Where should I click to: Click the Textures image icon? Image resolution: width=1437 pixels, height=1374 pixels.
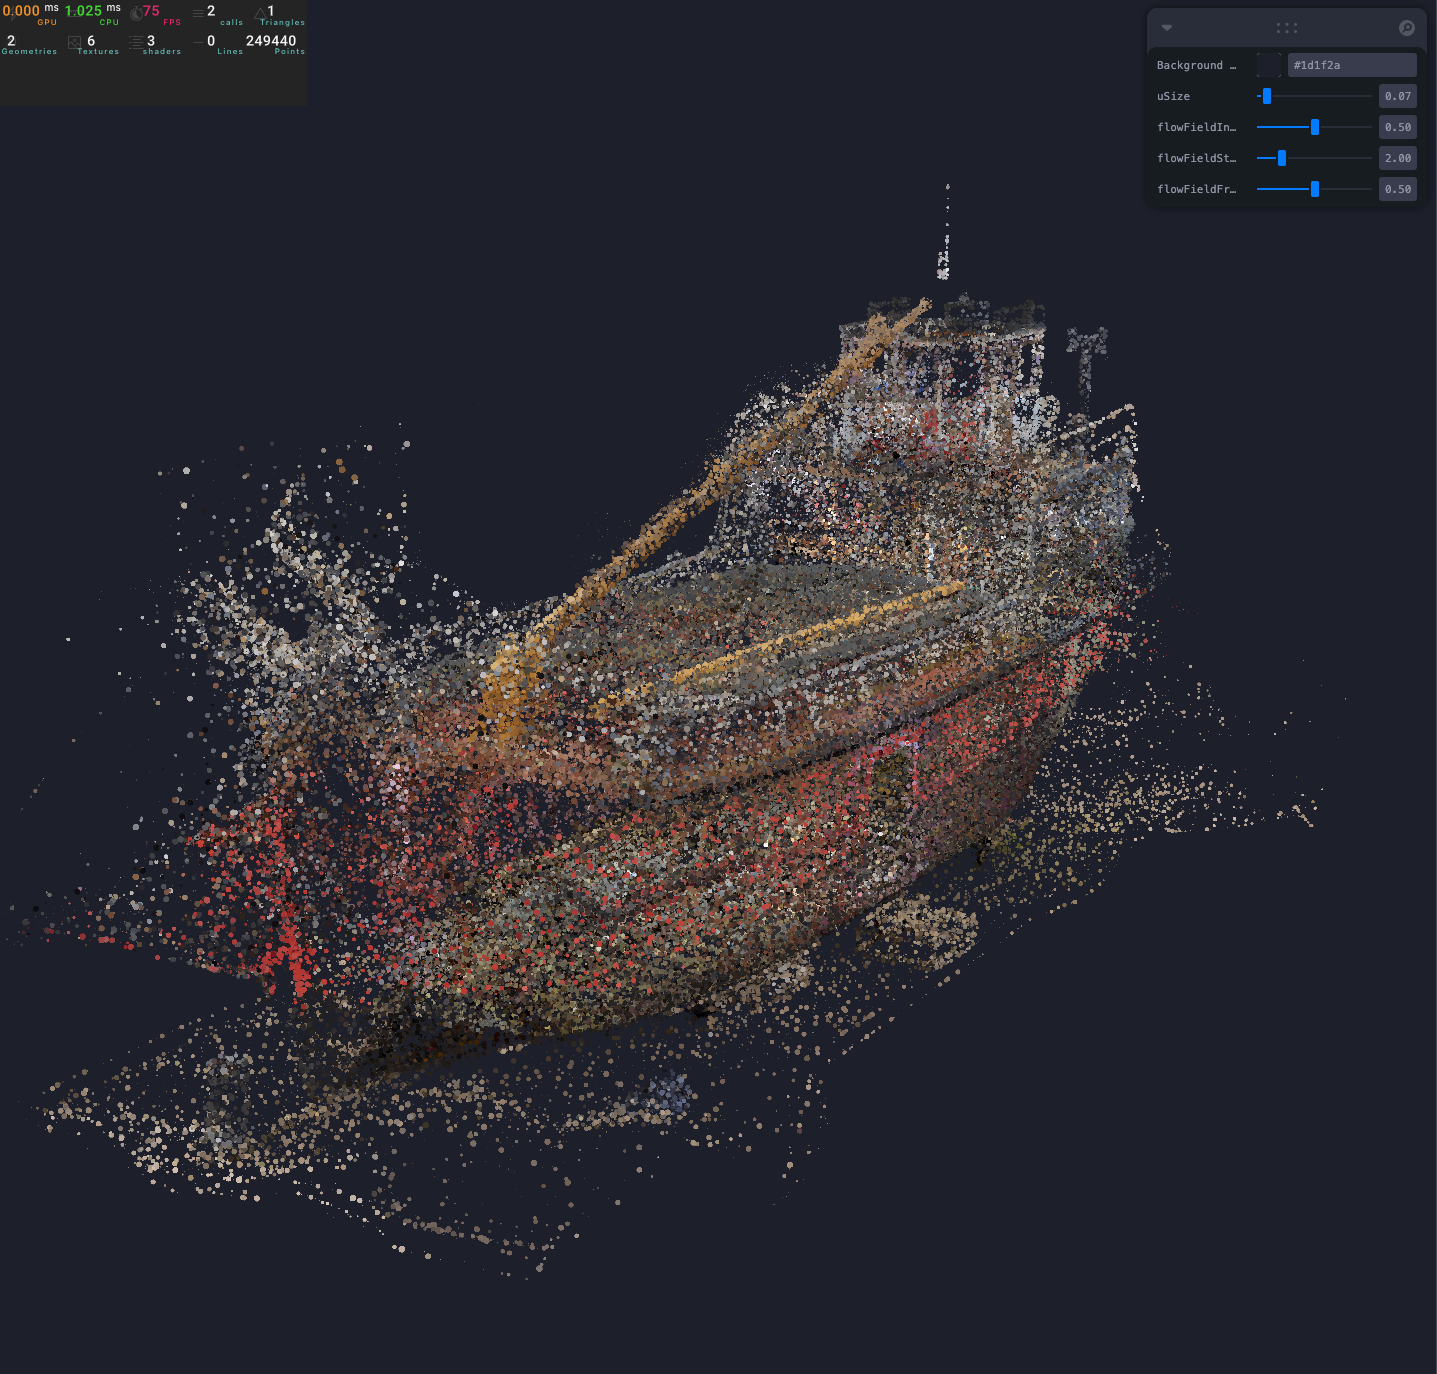(x=74, y=42)
